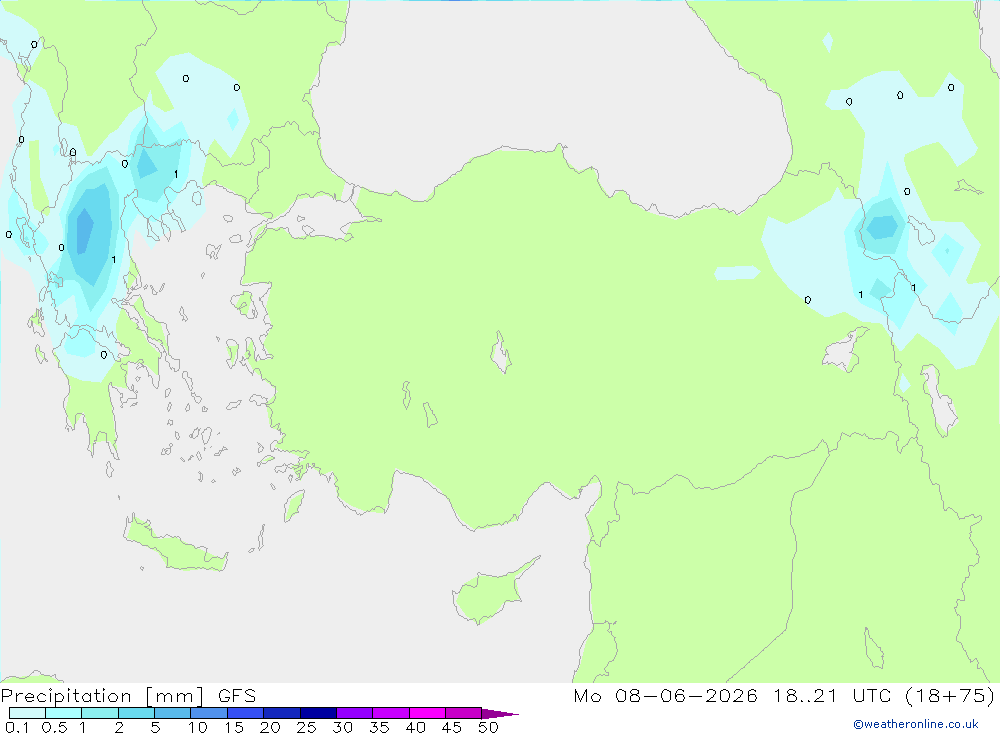
Task: Pick the 30–35 mm legend color swatch
Action: coord(355,713)
